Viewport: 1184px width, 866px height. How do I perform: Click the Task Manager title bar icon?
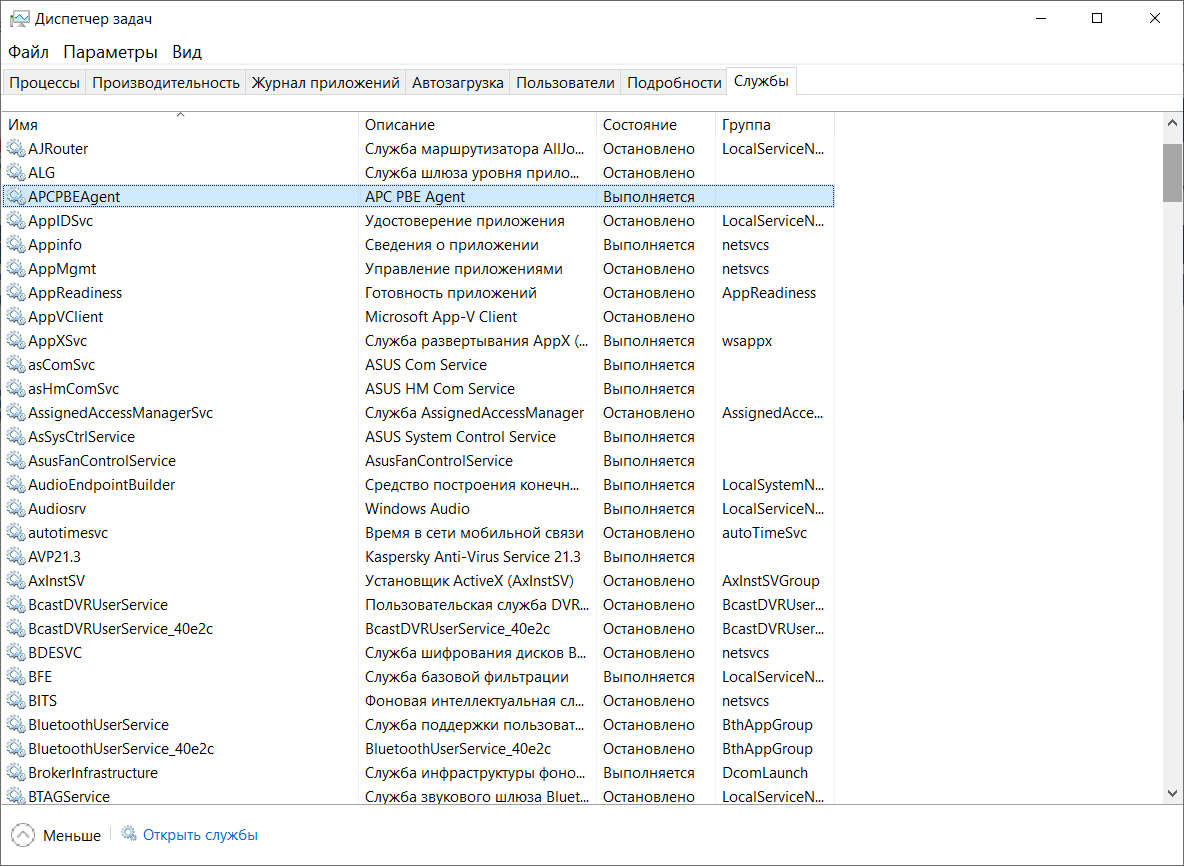point(19,19)
